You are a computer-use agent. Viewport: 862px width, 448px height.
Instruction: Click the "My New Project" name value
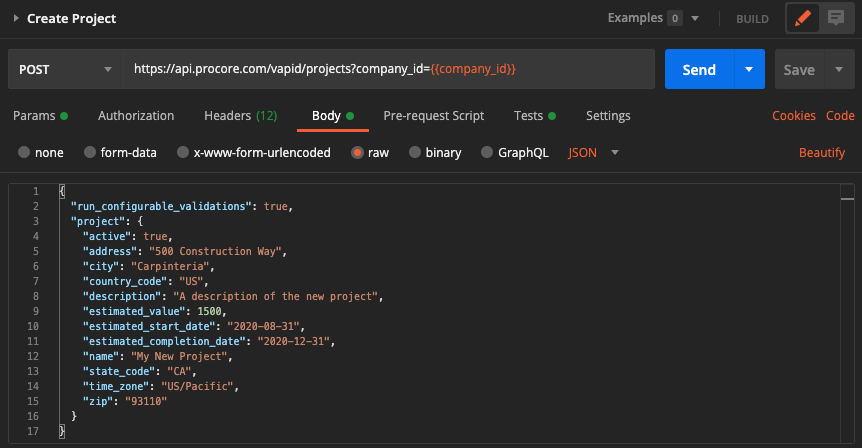click(179, 356)
